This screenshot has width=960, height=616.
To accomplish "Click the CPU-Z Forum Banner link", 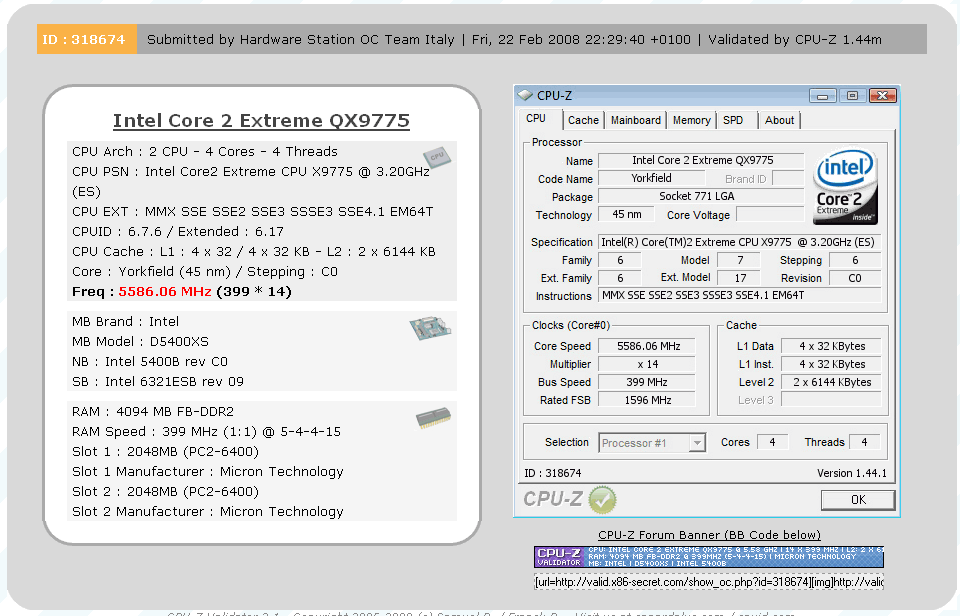I will (709, 535).
